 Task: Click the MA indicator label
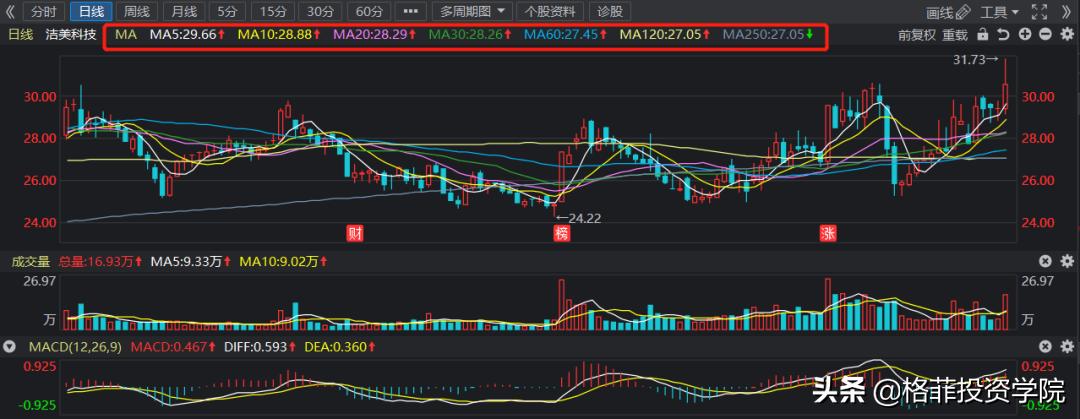126,34
